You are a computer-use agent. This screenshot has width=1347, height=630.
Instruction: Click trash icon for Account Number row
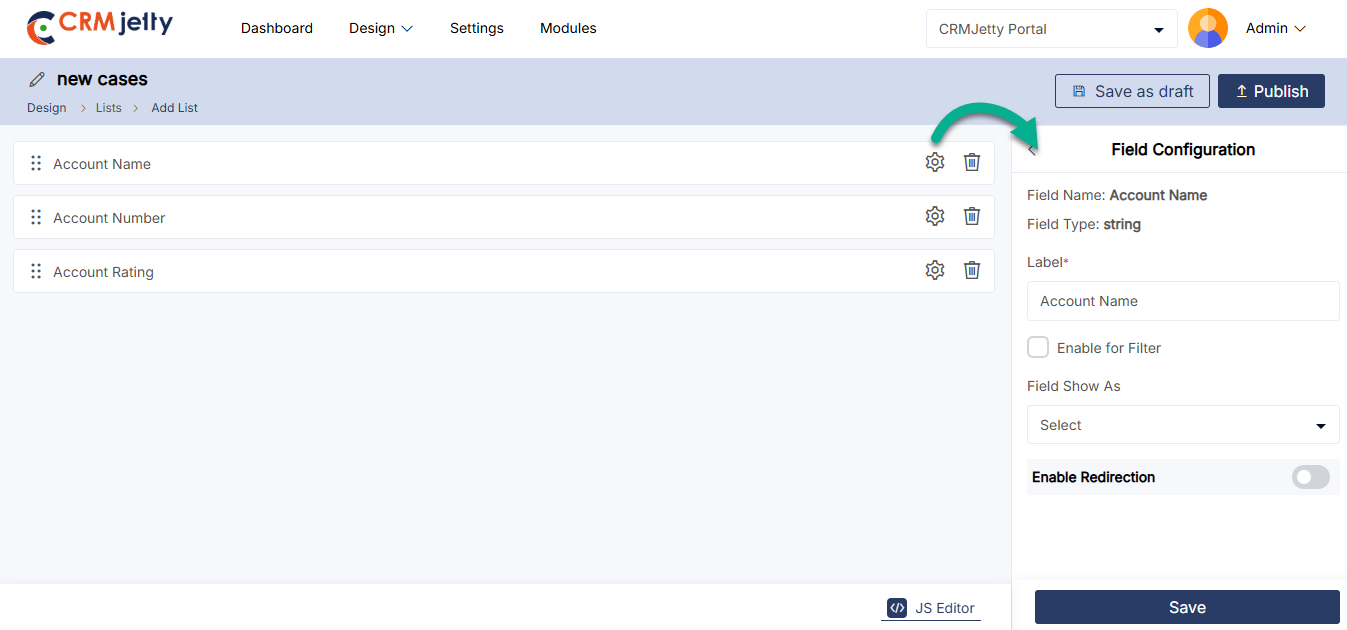971,216
